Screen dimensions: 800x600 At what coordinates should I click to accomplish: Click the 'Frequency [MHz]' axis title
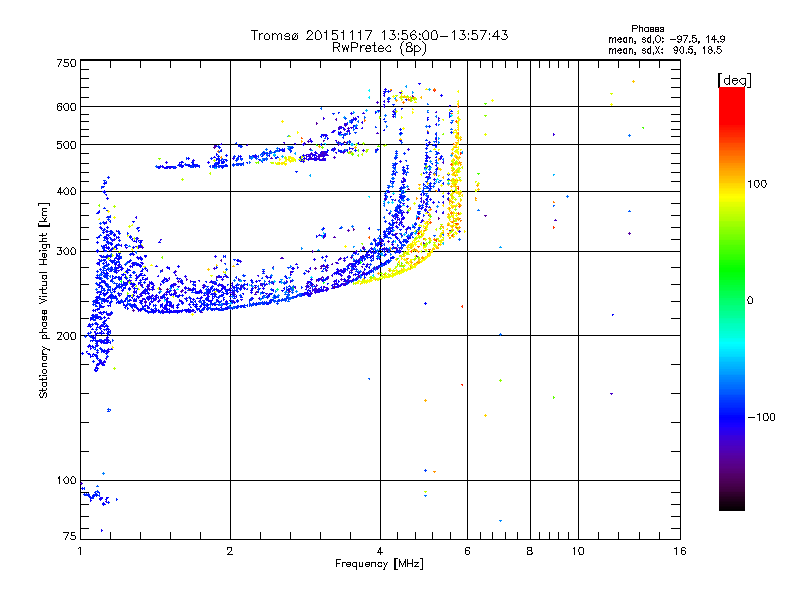click(379, 564)
